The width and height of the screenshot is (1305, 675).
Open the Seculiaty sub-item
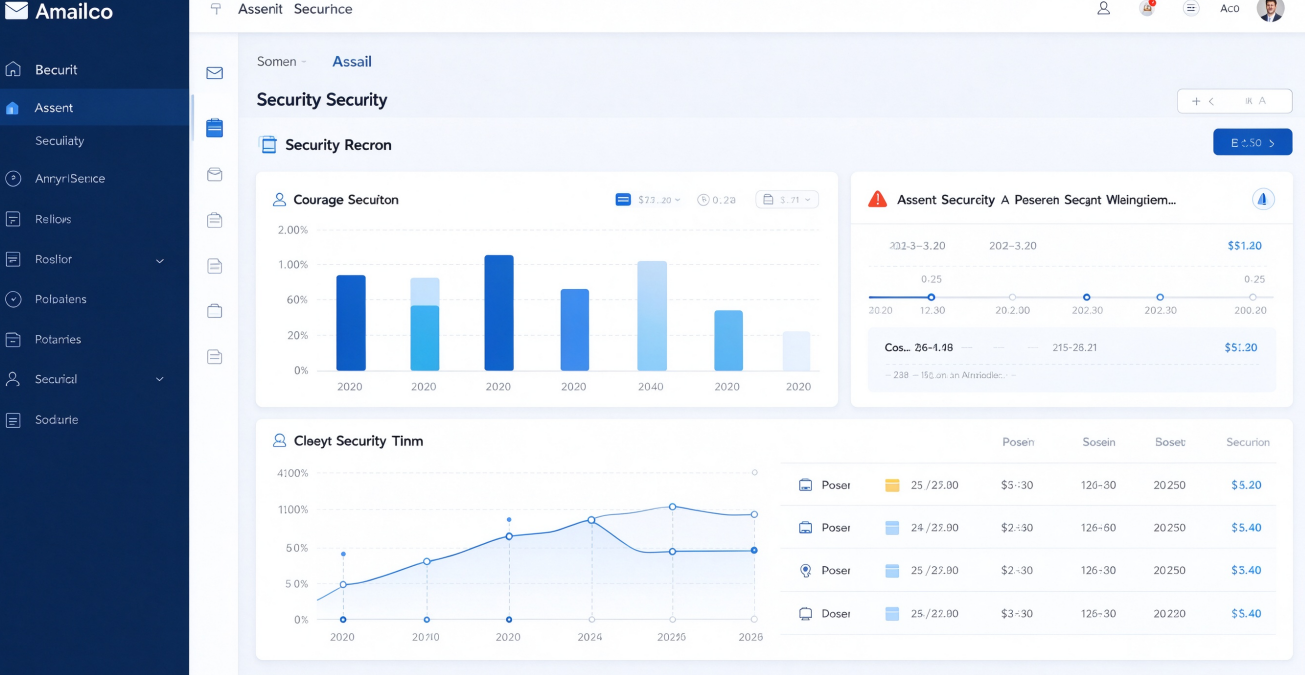coord(59,141)
